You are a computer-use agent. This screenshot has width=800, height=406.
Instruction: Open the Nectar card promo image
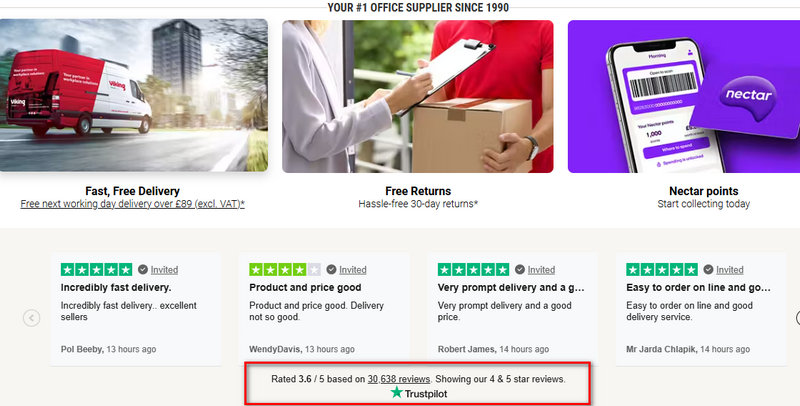684,96
